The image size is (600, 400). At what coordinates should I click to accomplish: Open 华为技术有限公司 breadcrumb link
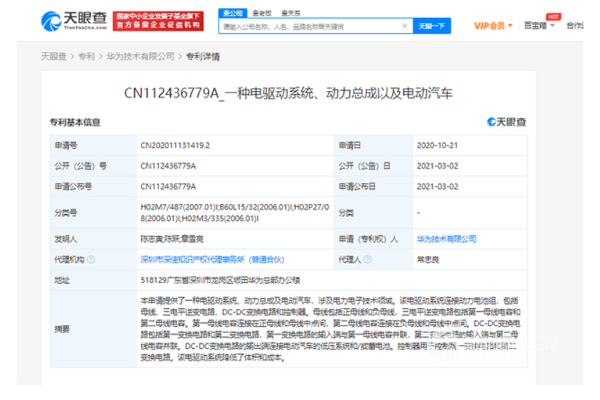coord(140,57)
